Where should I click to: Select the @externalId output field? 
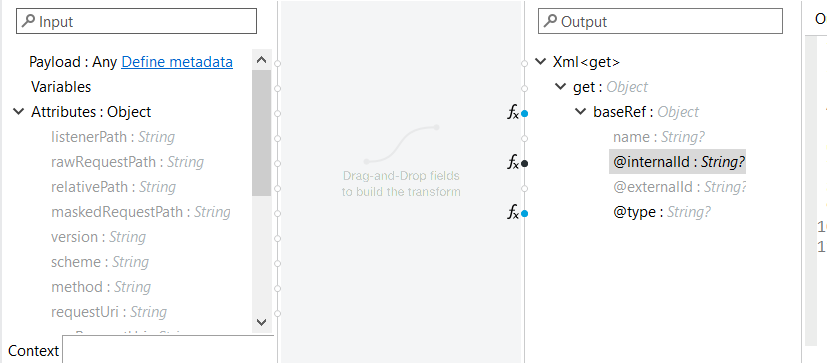pos(679,187)
